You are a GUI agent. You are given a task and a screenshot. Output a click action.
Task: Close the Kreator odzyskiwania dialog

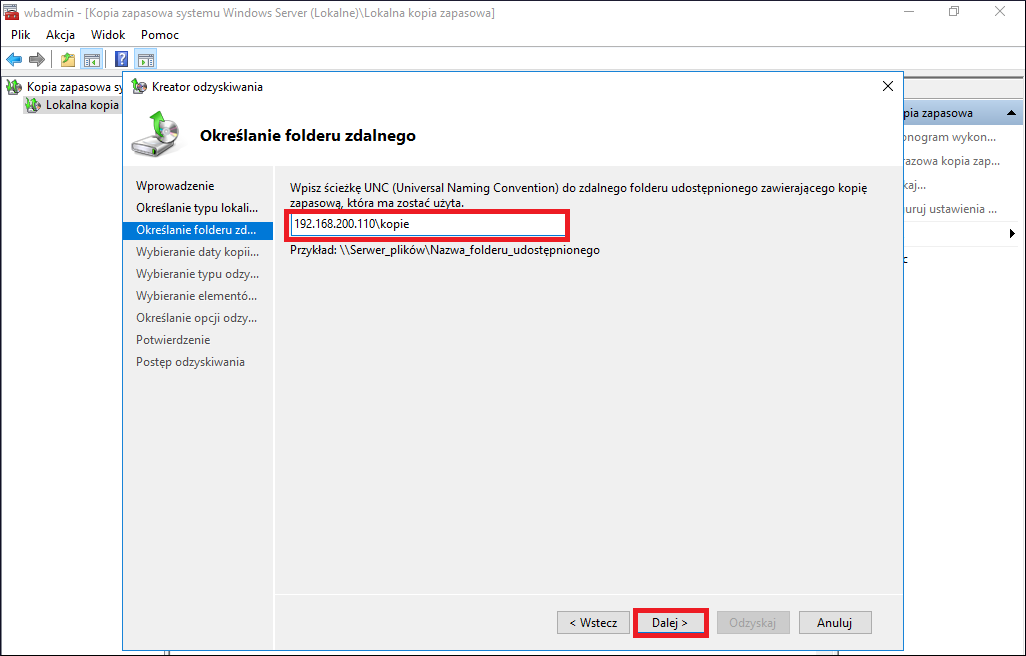click(x=887, y=86)
